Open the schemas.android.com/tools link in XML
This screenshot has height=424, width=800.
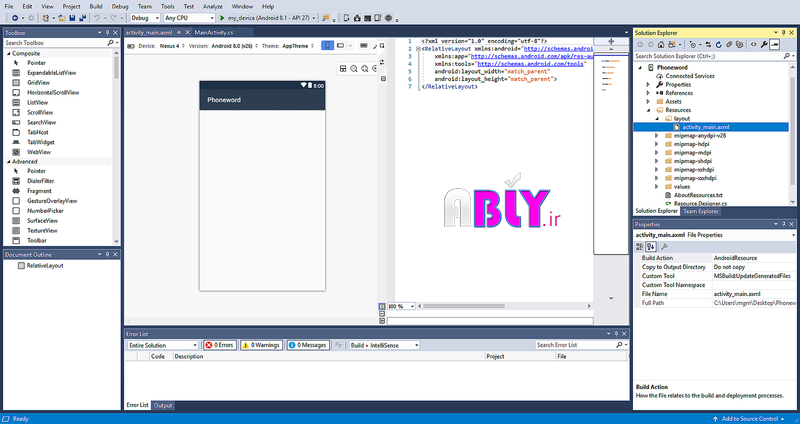click(x=530, y=64)
